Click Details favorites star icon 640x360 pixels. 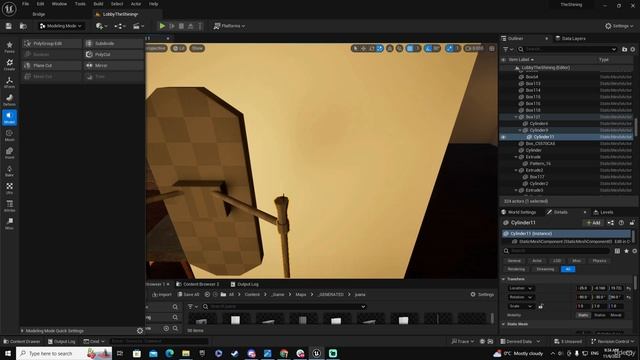626,251
